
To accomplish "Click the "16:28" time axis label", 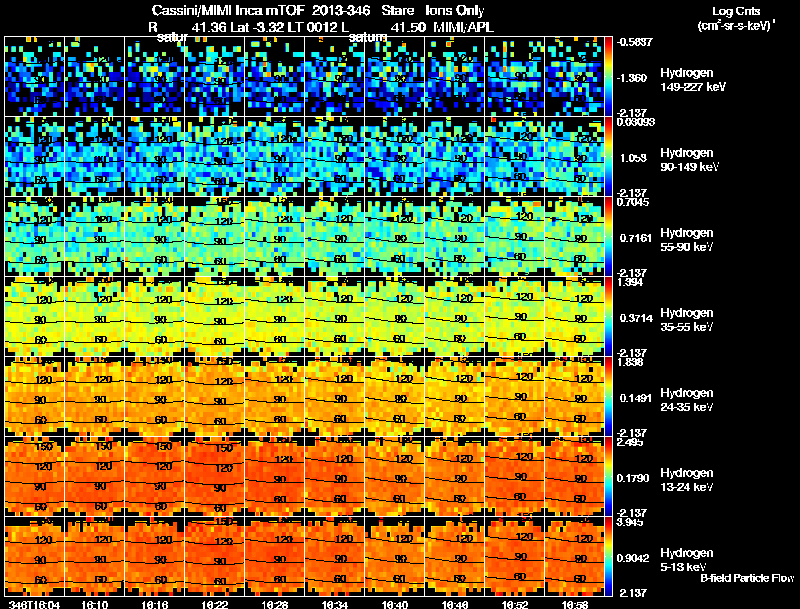I will [275, 604].
